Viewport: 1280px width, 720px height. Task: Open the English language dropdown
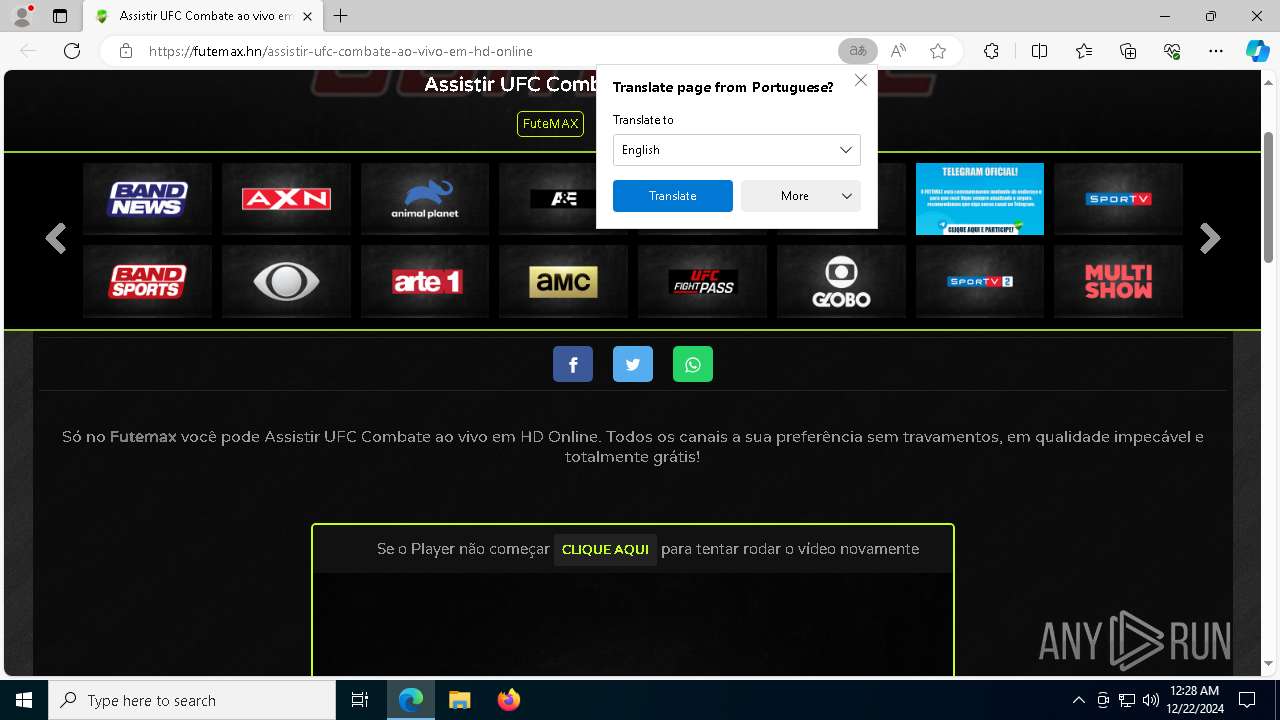[x=737, y=150]
